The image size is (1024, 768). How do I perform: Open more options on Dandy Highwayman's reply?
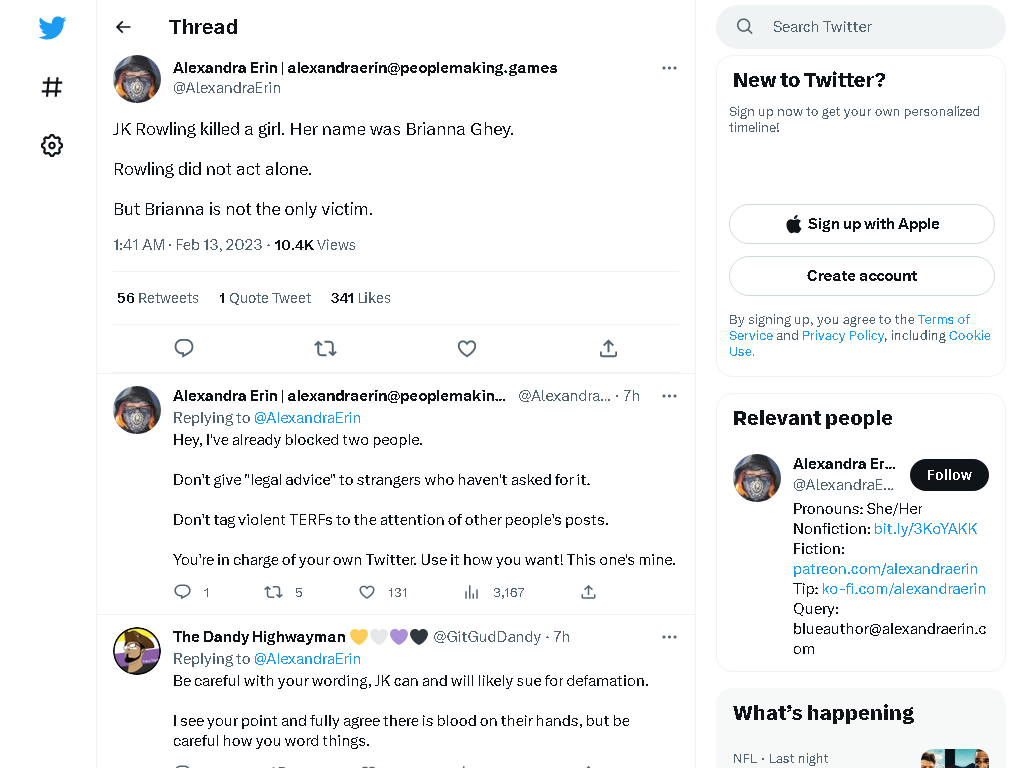pos(669,637)
